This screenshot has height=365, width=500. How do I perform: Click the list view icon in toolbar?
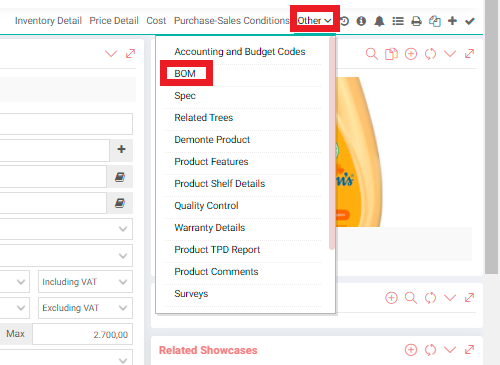tap(398, 21)
